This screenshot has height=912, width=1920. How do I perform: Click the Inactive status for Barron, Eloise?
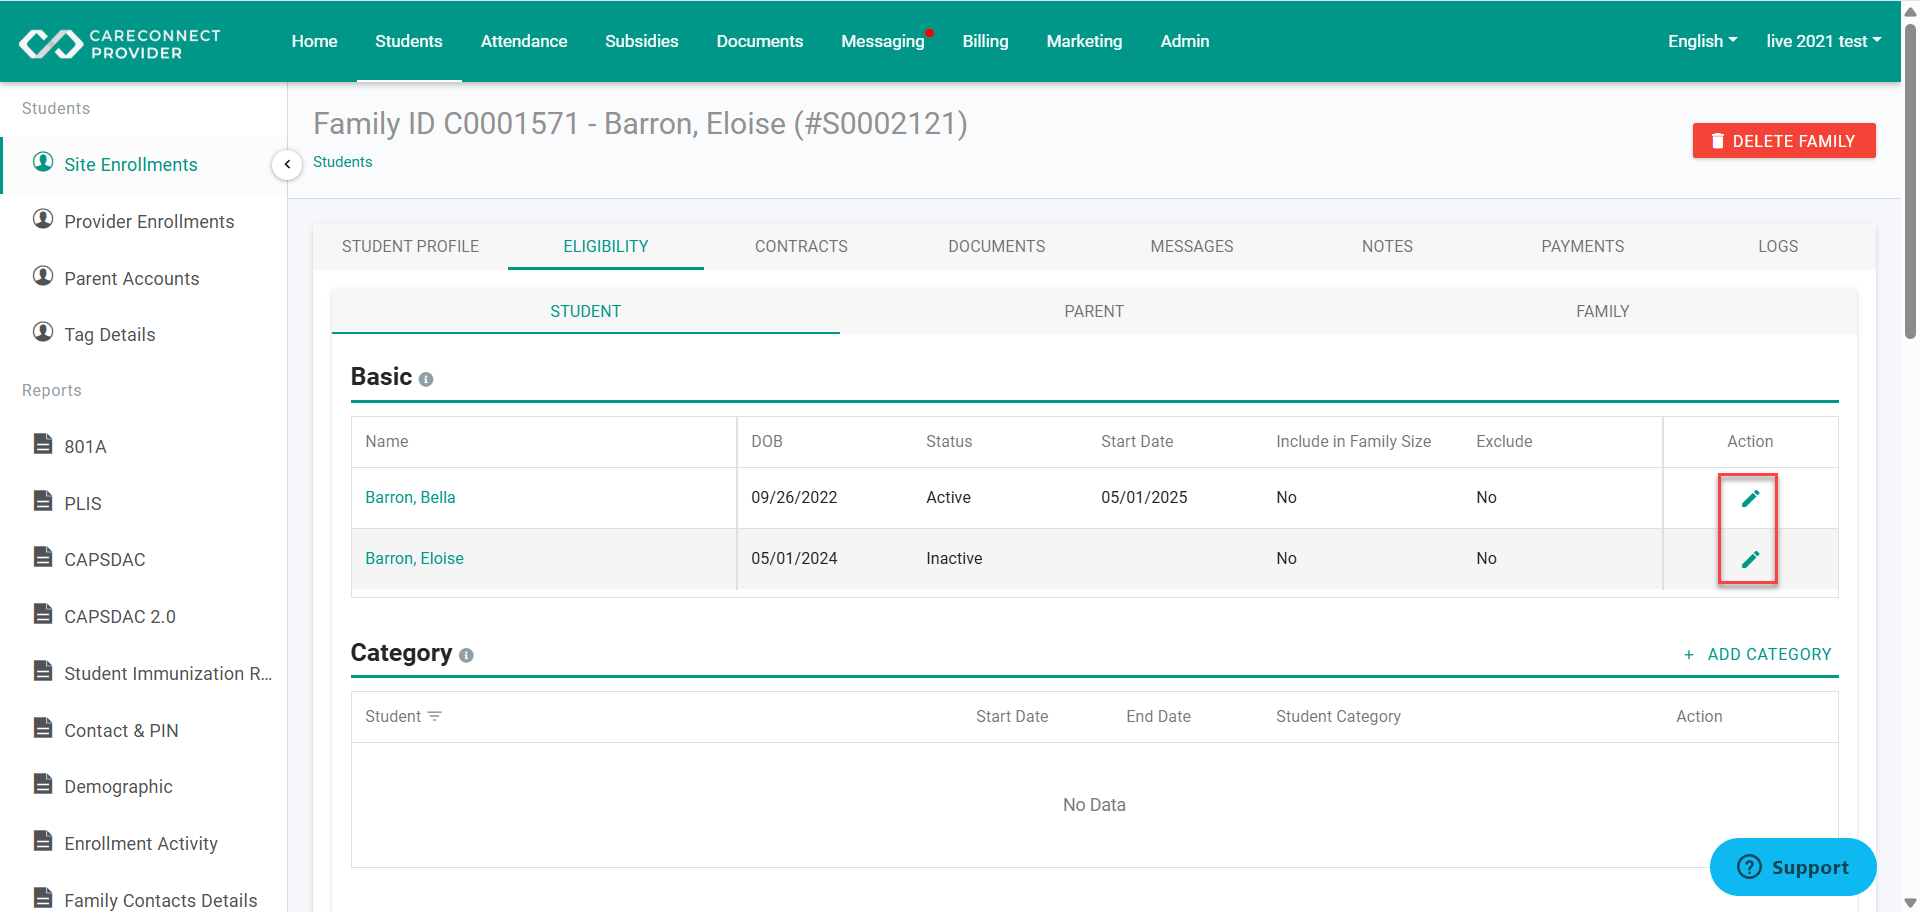(954, 558)
